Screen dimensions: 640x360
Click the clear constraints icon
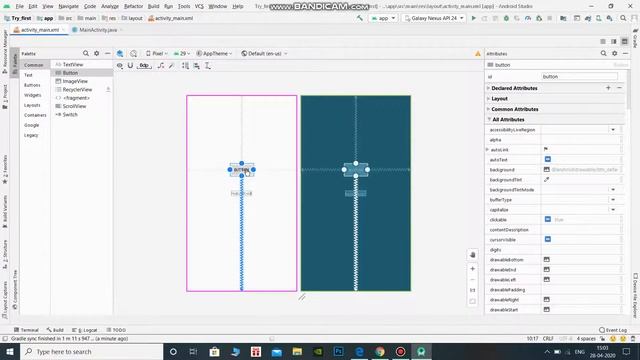pos(161,66)
